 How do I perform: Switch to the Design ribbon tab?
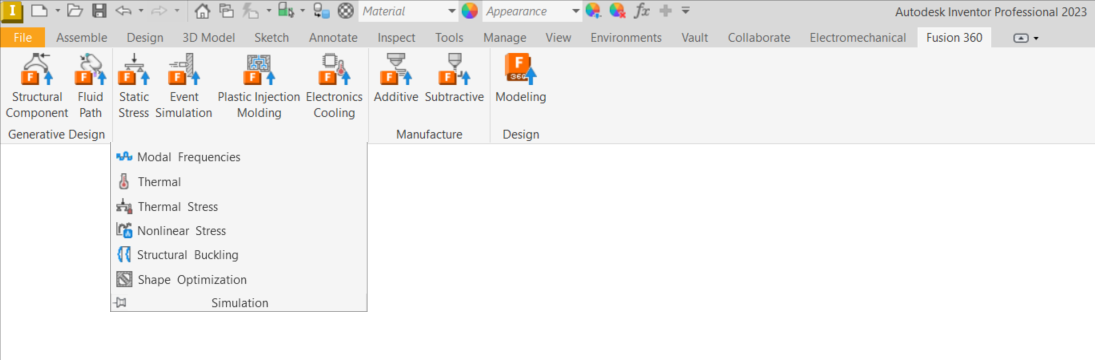click(x=146, y=38)
